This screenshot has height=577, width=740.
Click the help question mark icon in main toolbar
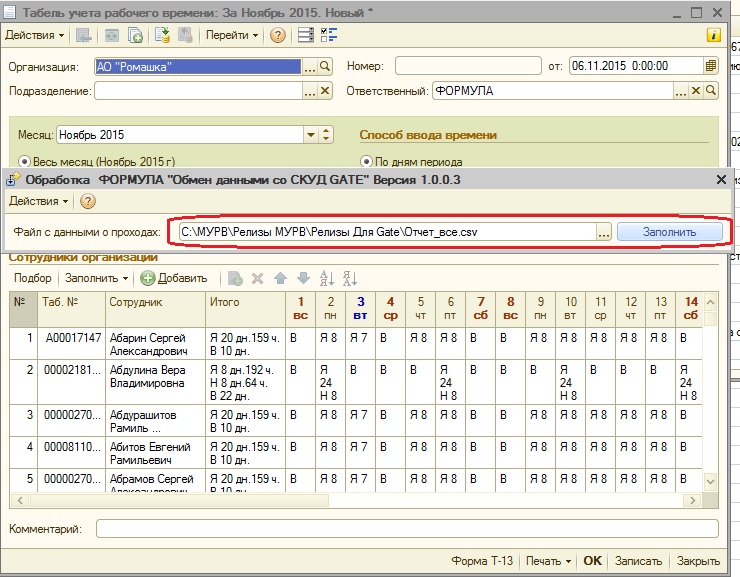click(x=278, y=35)
